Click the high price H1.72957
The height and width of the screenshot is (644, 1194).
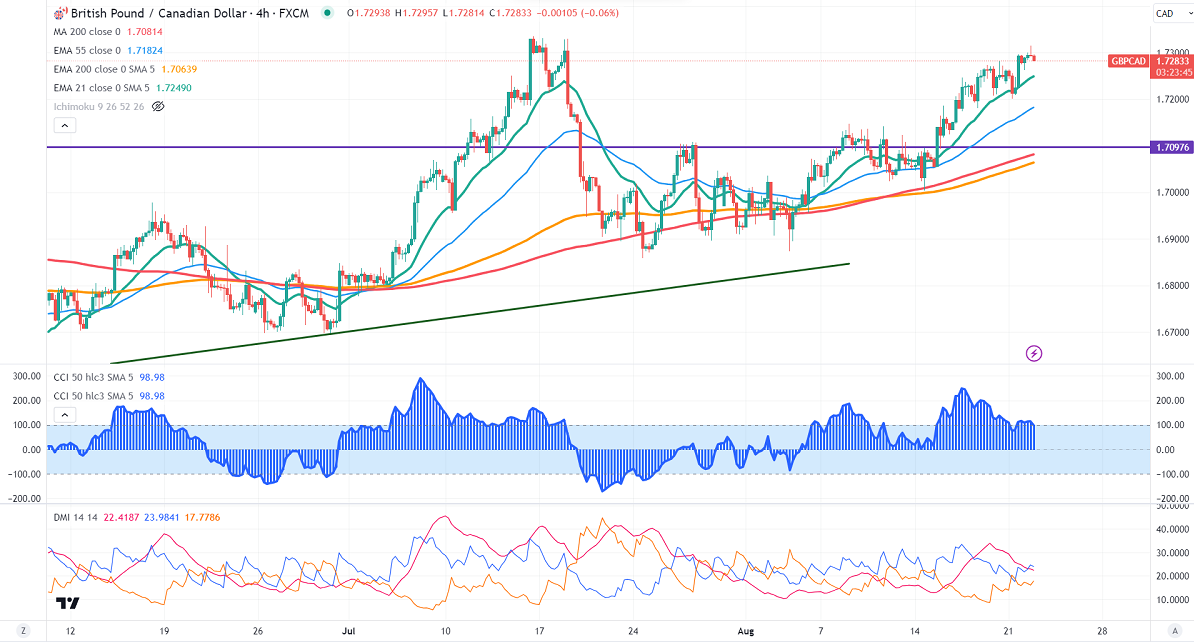pyautogui.click(x=417, y=13)
